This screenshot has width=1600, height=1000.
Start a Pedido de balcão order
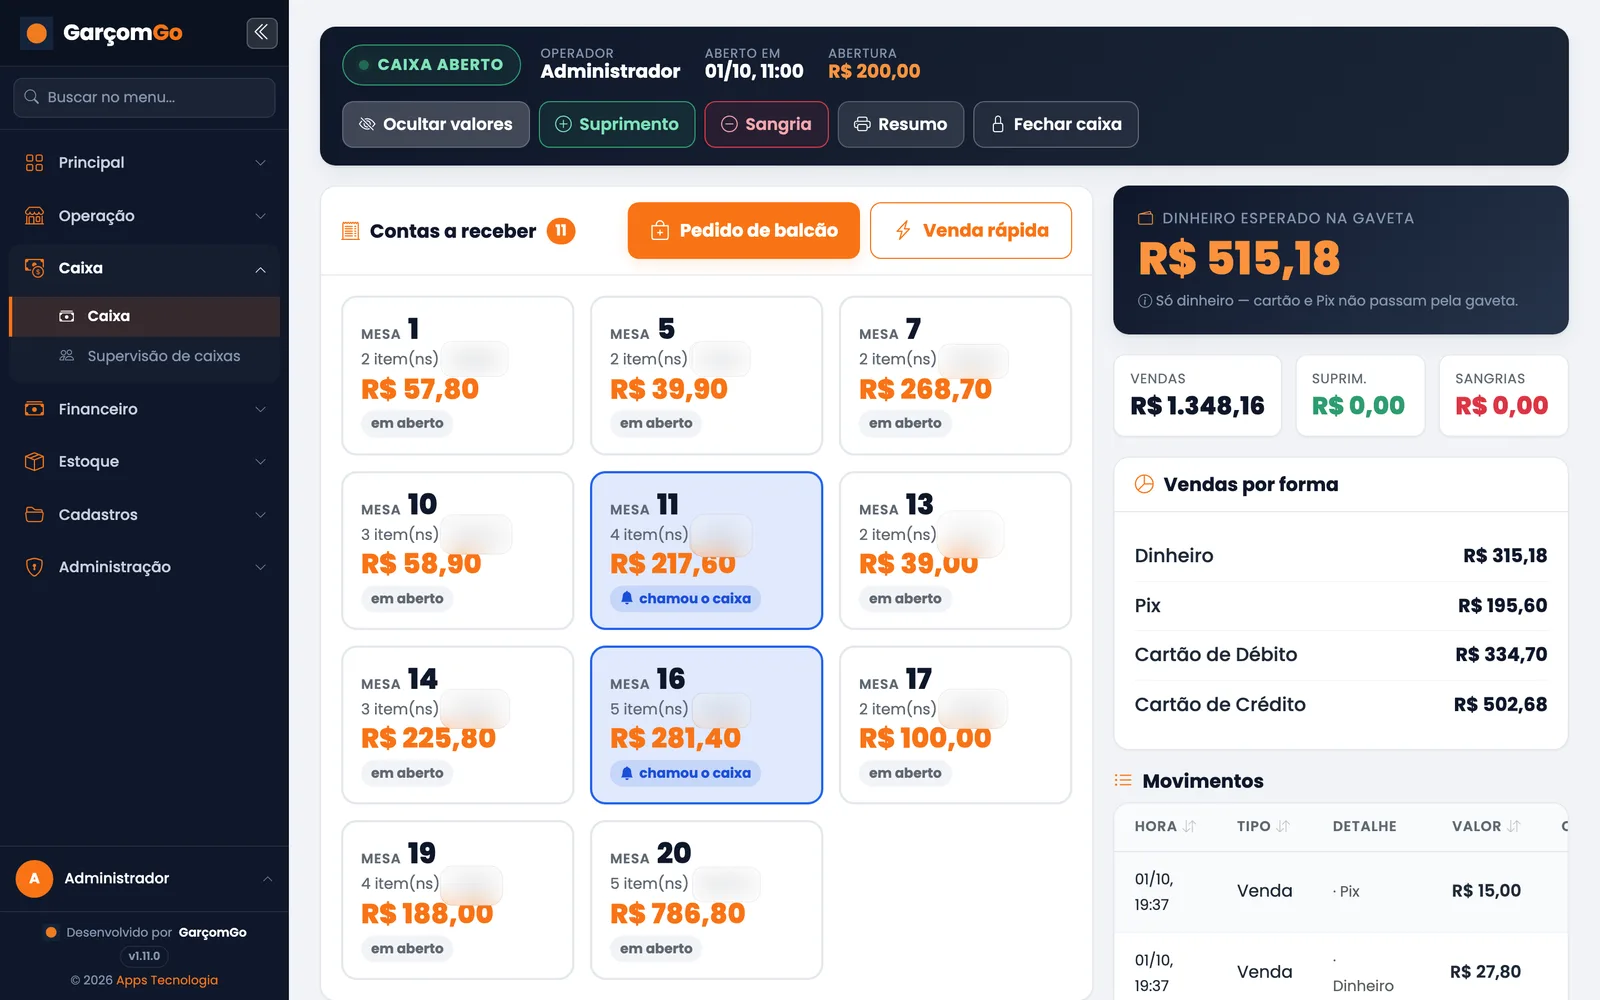(x=744, y=230)
